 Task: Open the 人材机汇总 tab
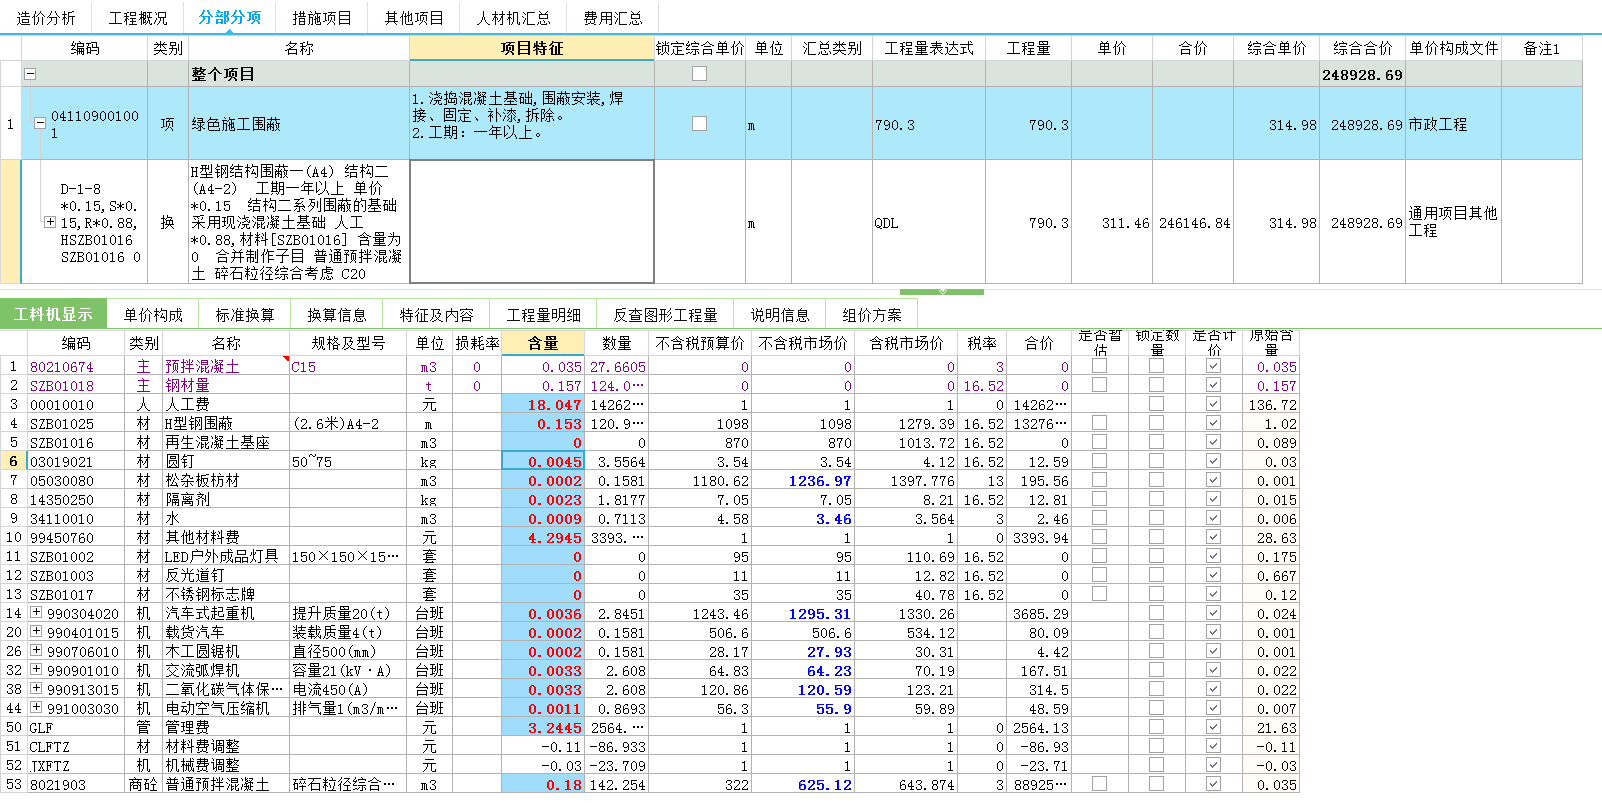pyautogui.click(x=513, y=18)
